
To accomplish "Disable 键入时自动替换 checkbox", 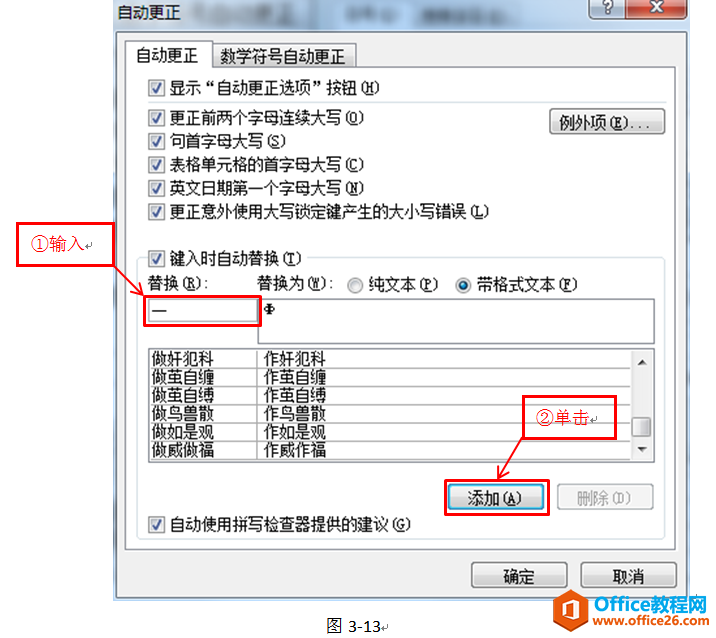I will (x=156, y=259).
